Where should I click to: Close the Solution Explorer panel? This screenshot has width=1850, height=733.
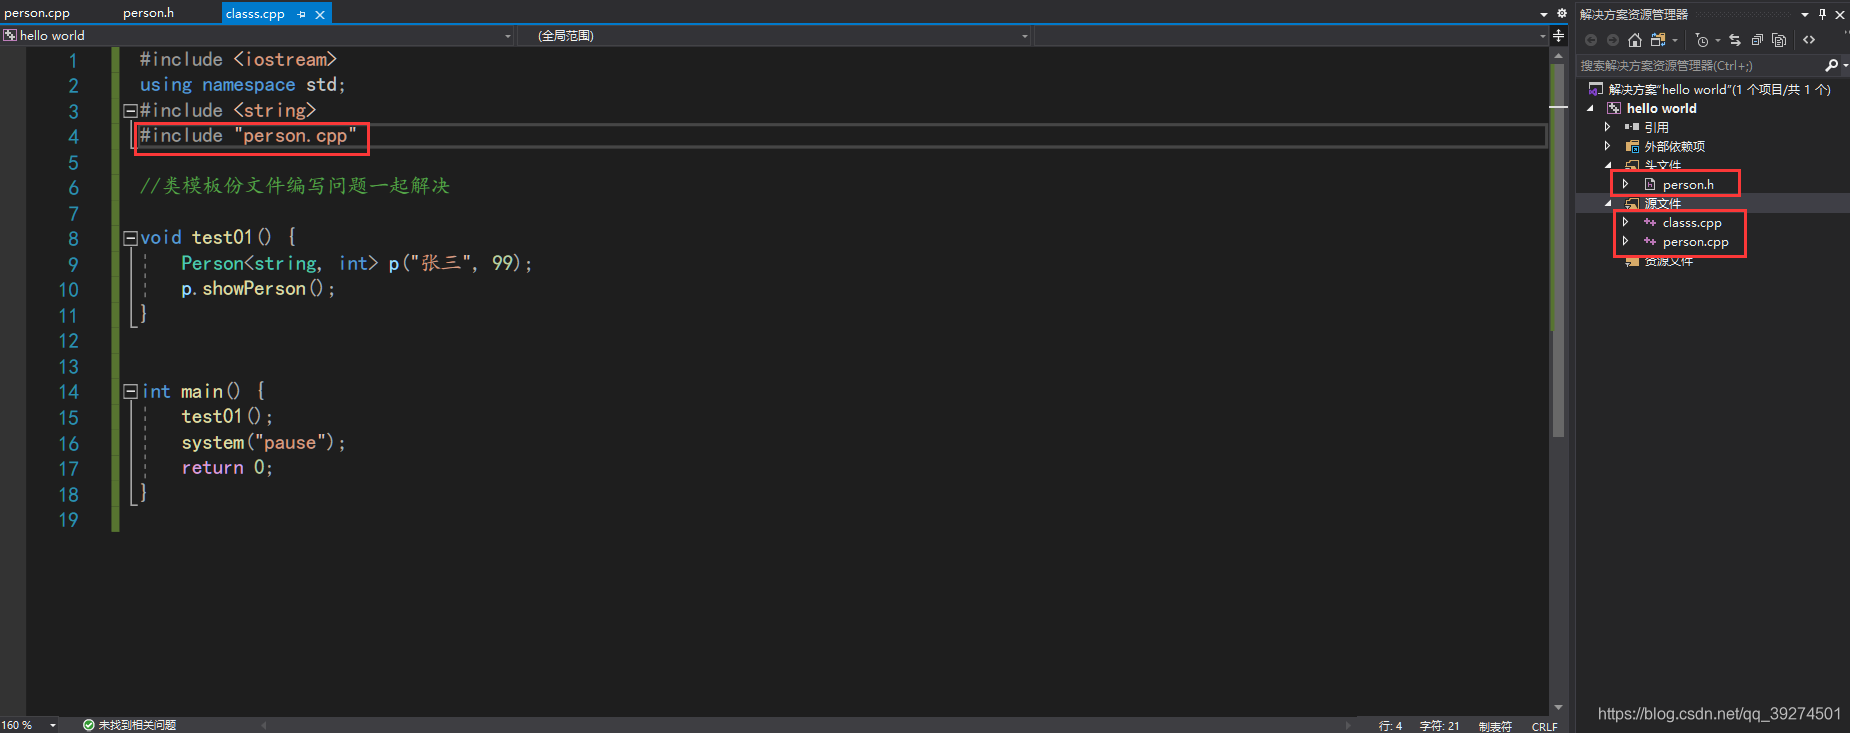tap(1840, 14)
